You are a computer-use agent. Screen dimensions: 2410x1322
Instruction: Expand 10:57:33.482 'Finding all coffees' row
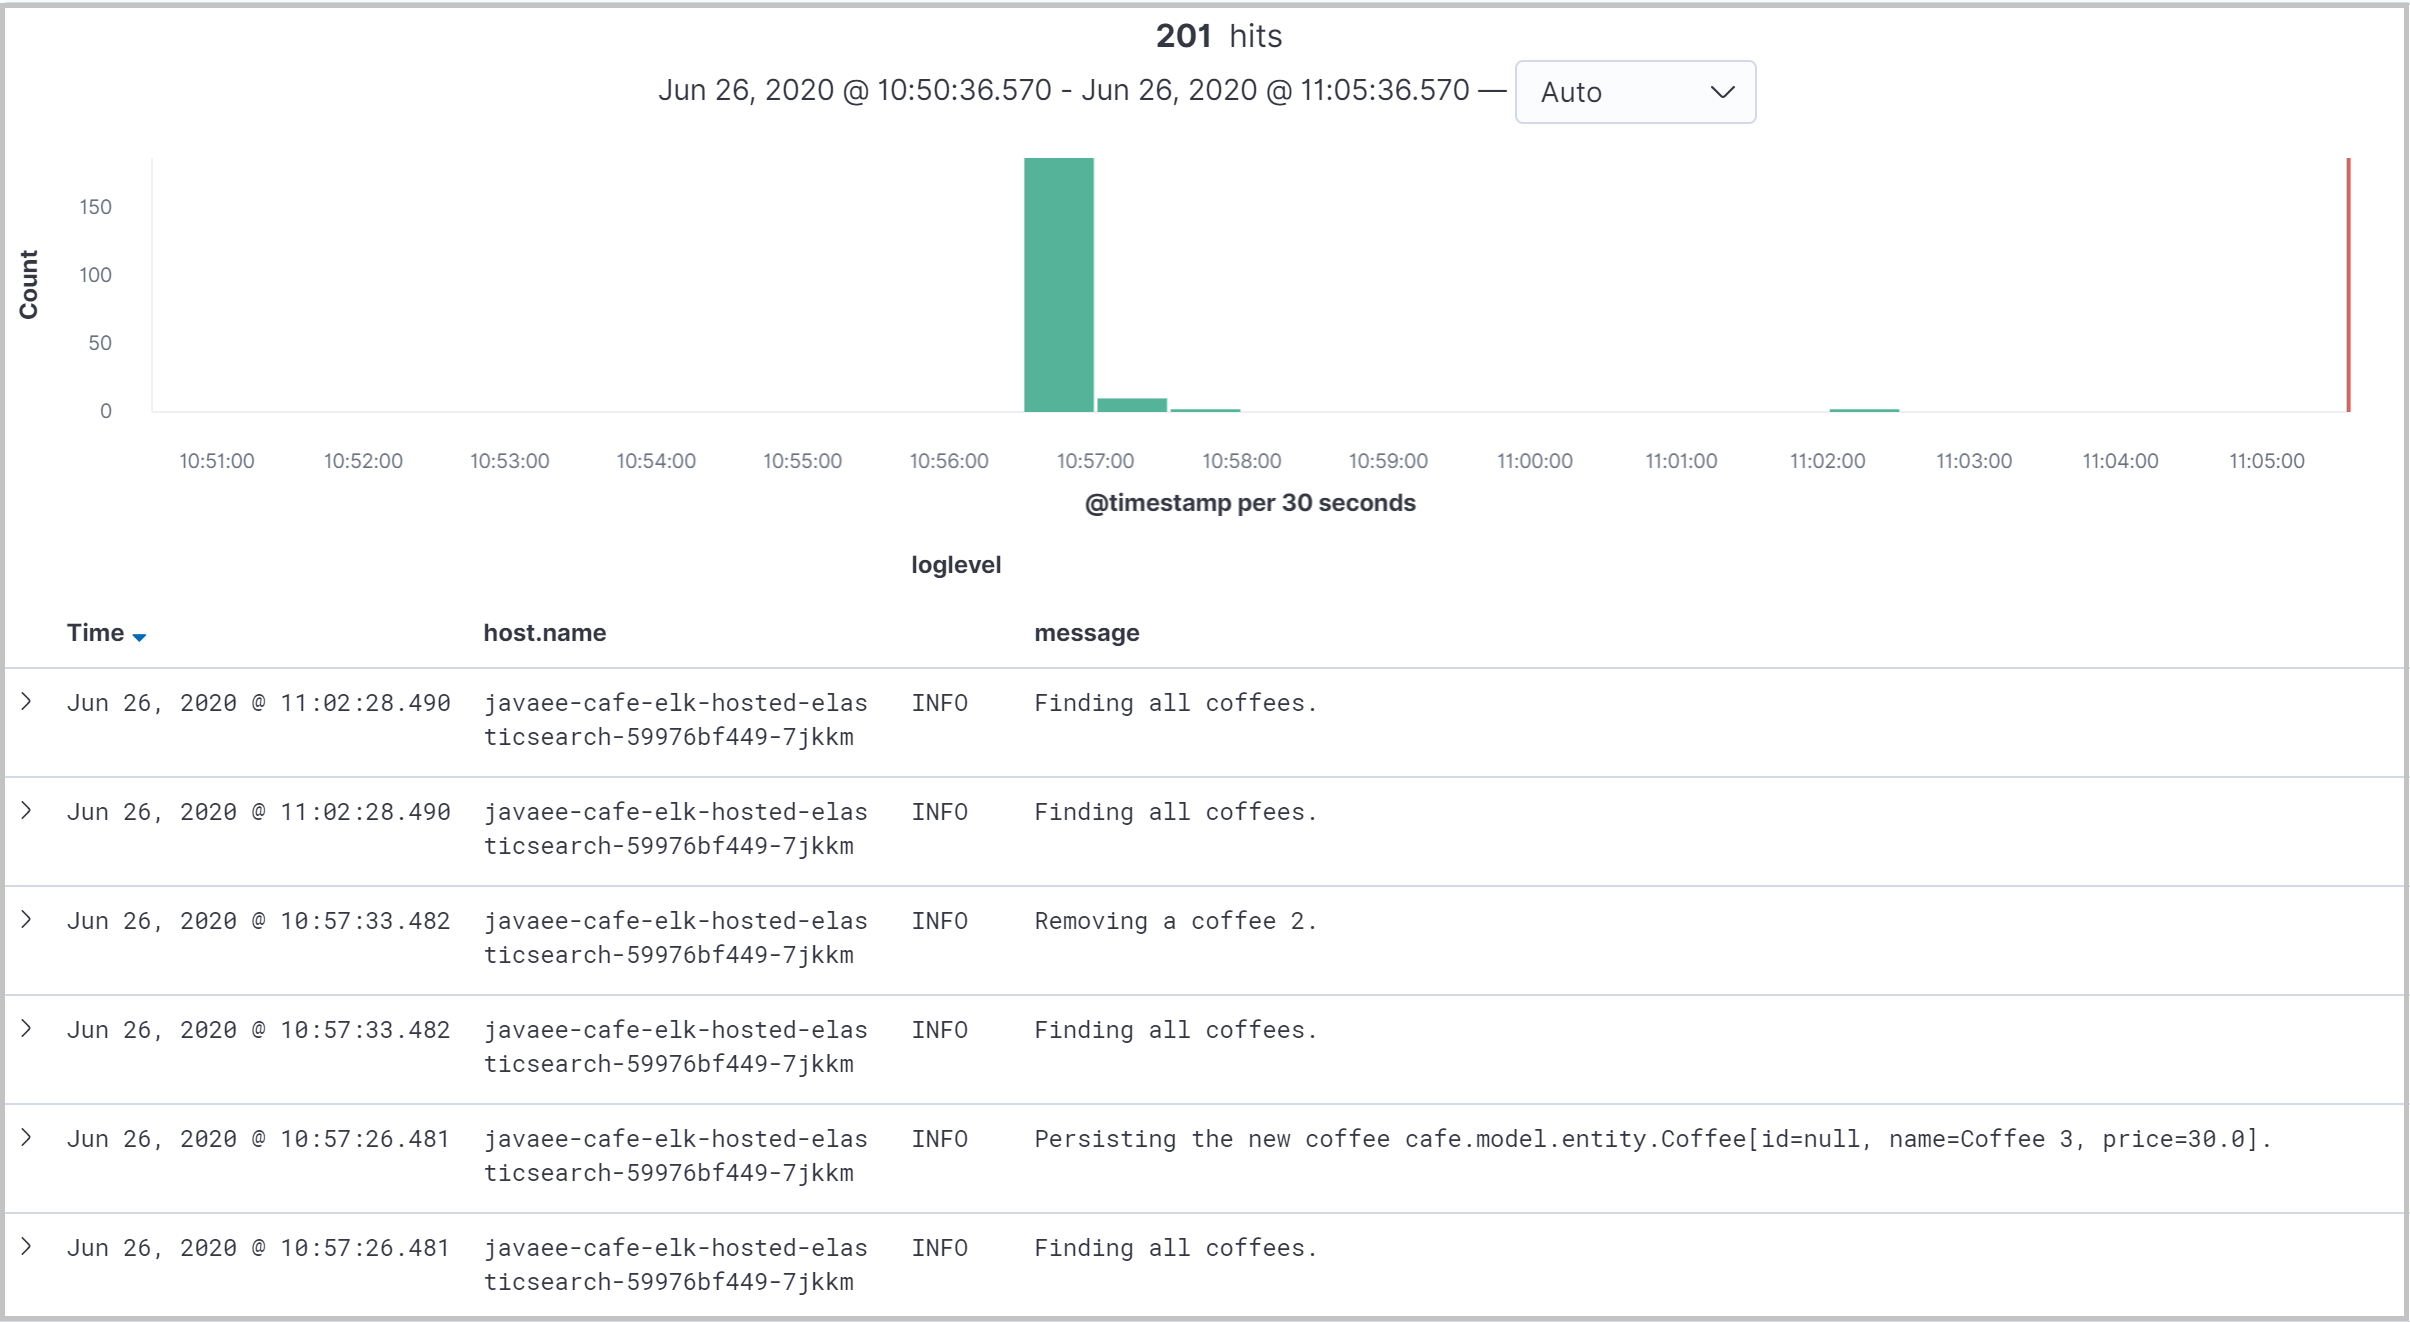27,1029
